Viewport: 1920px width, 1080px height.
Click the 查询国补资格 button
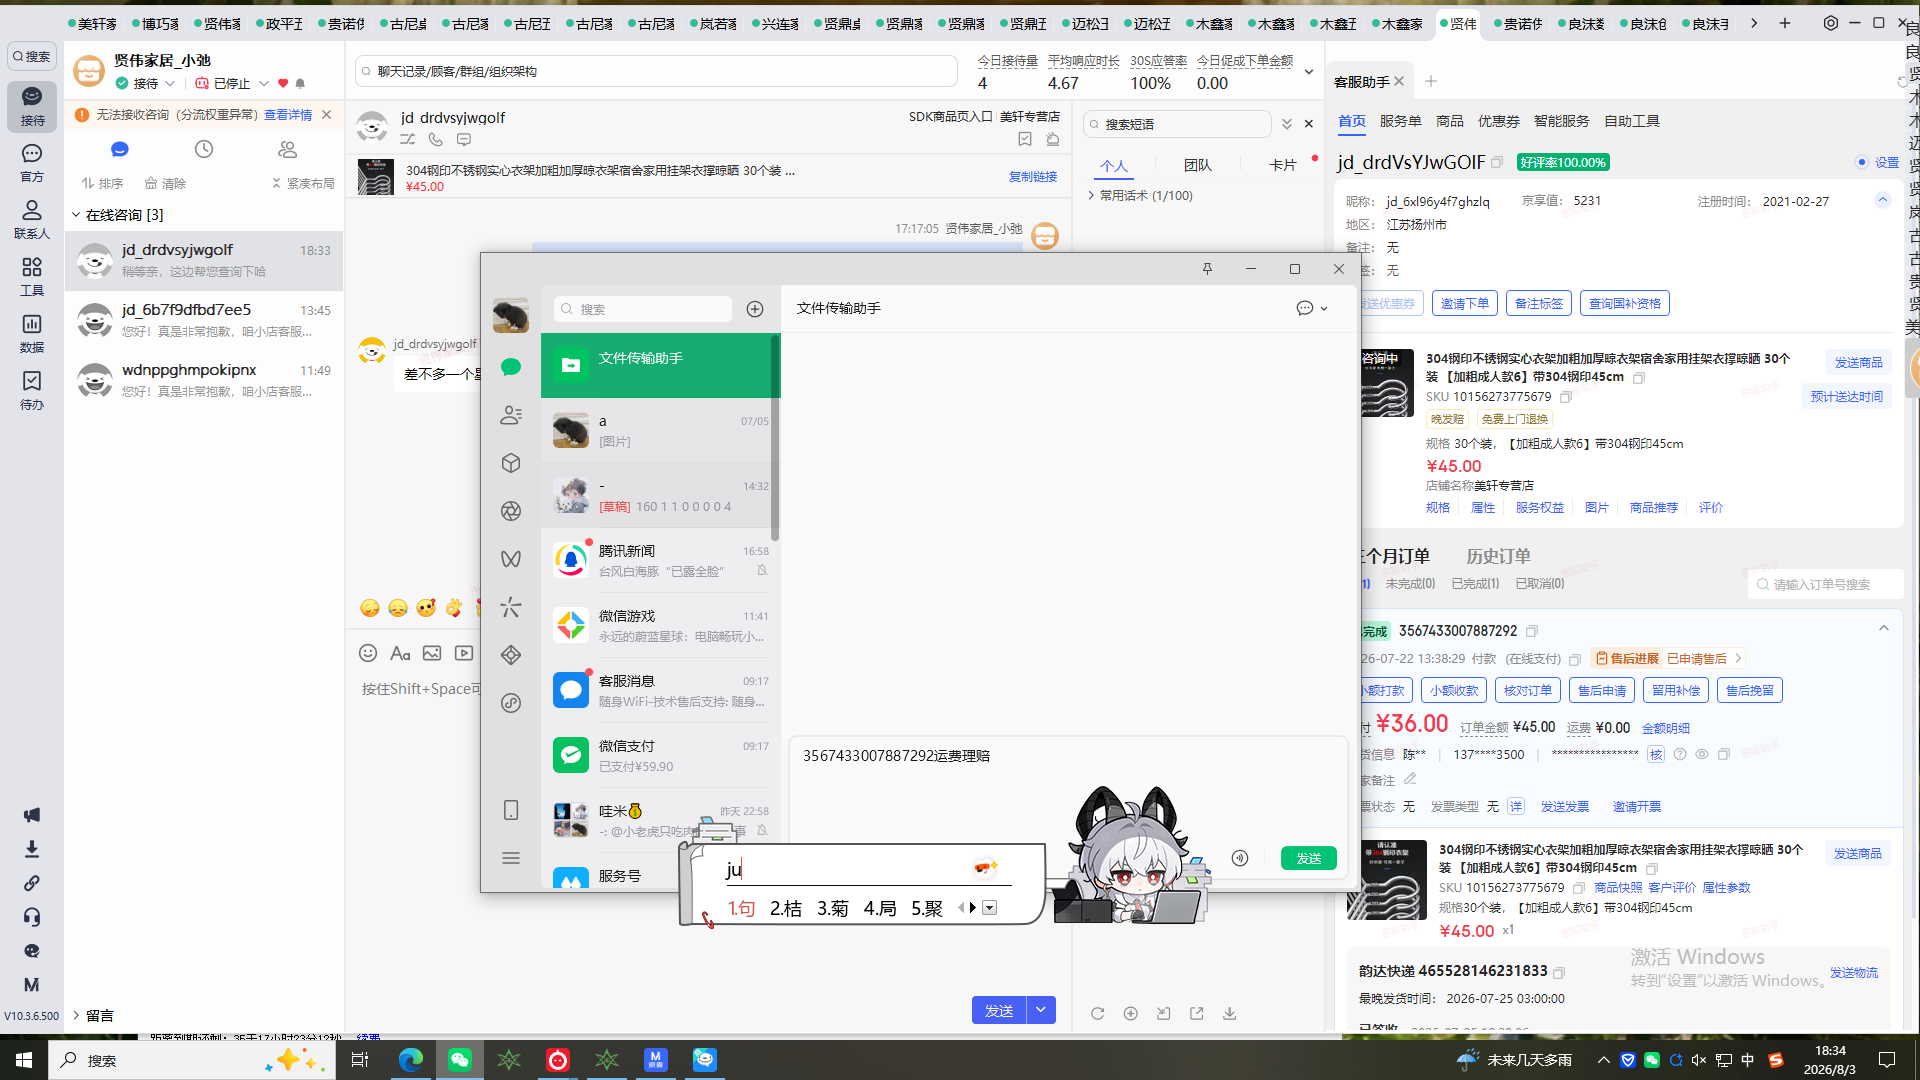(1625, 303)
